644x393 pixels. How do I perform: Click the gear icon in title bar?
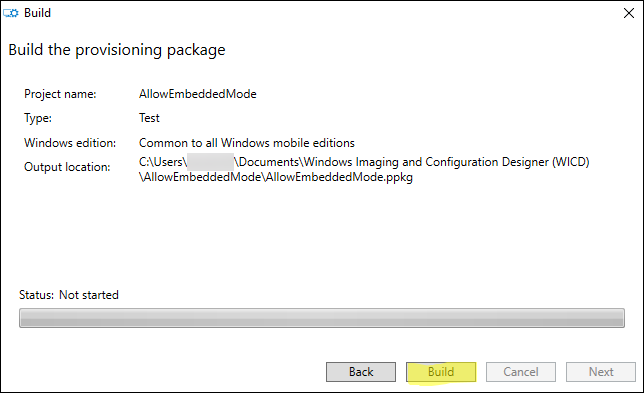11,13
